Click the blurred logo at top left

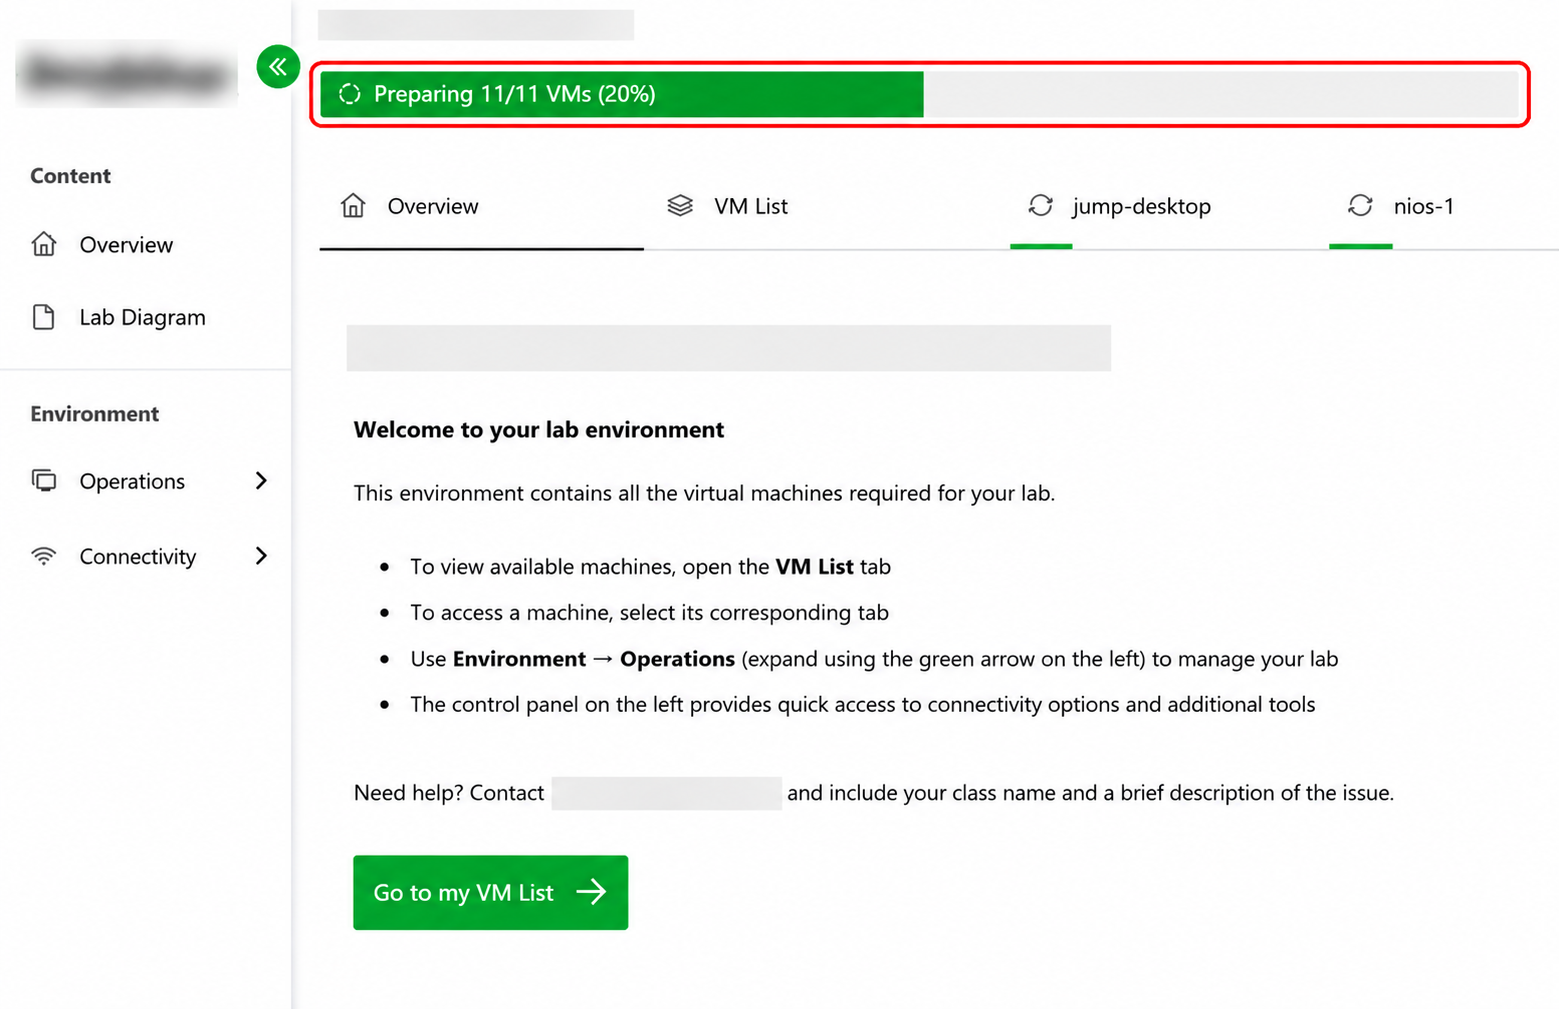(127, 74)
